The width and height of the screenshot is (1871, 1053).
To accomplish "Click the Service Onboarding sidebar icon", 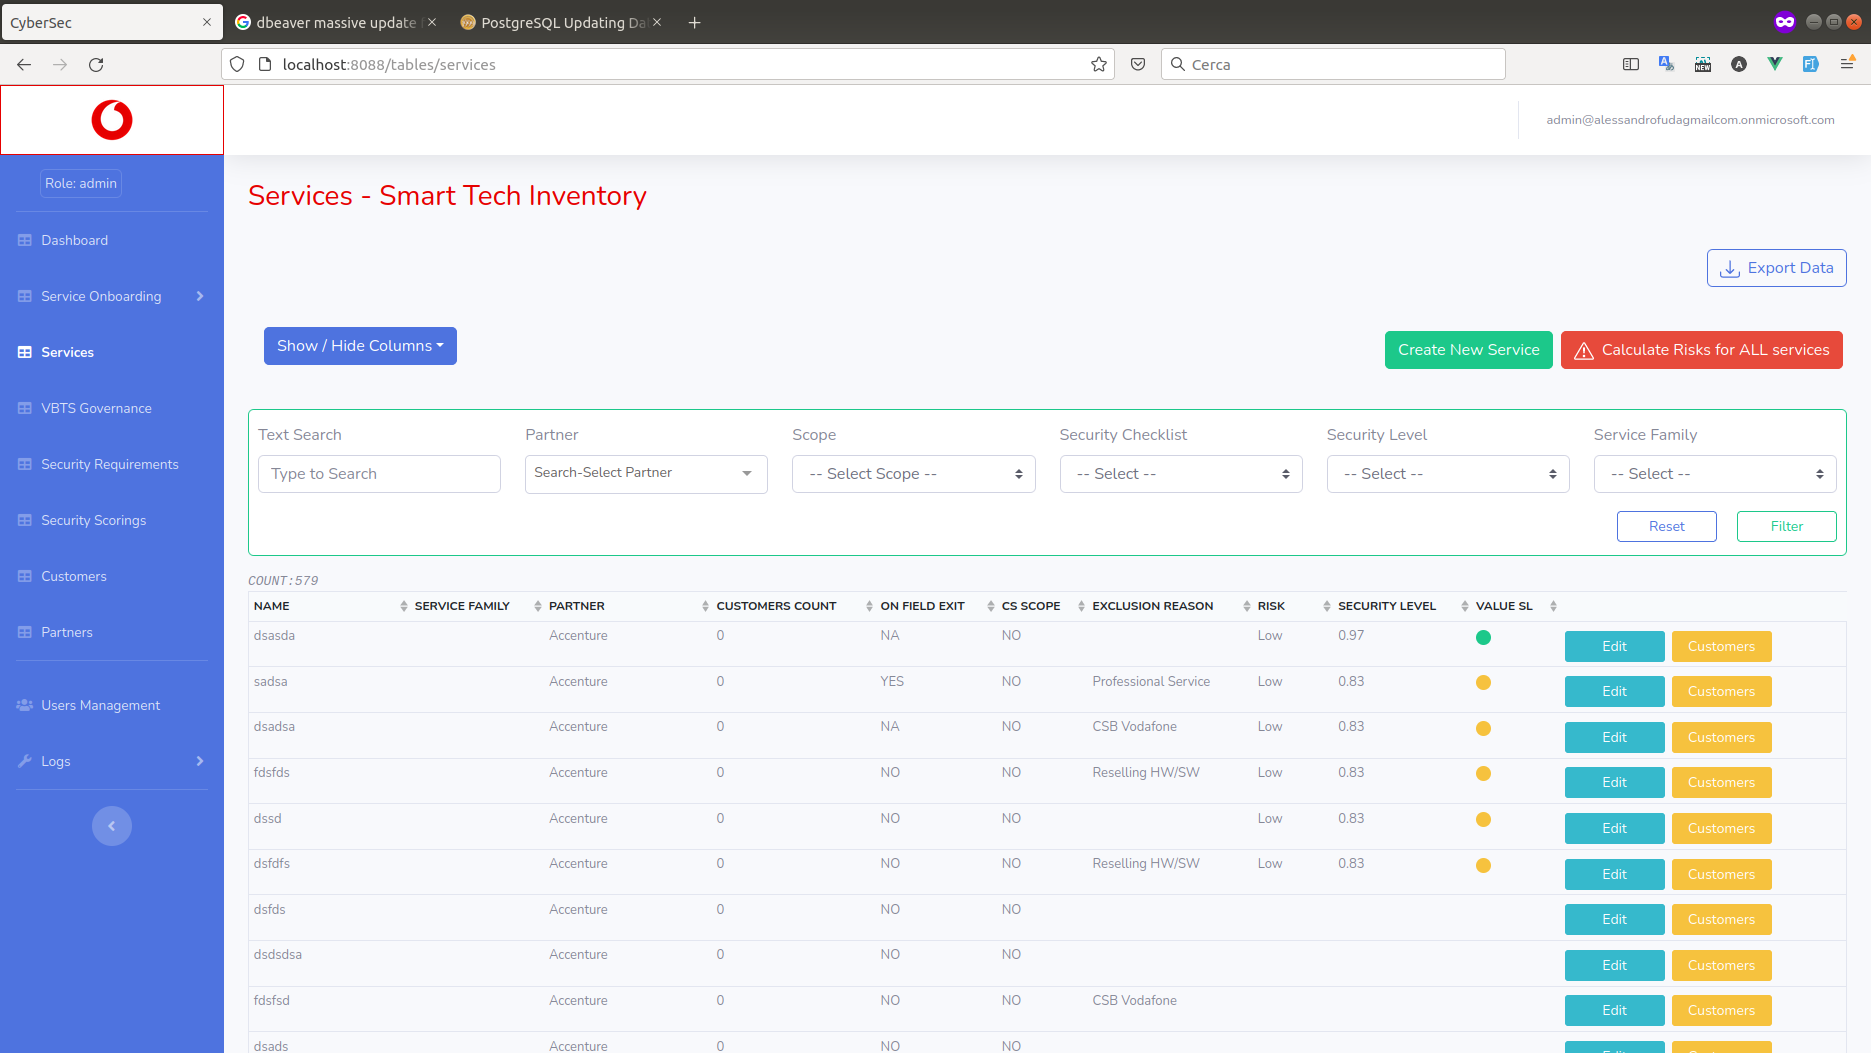I will 25,296.
